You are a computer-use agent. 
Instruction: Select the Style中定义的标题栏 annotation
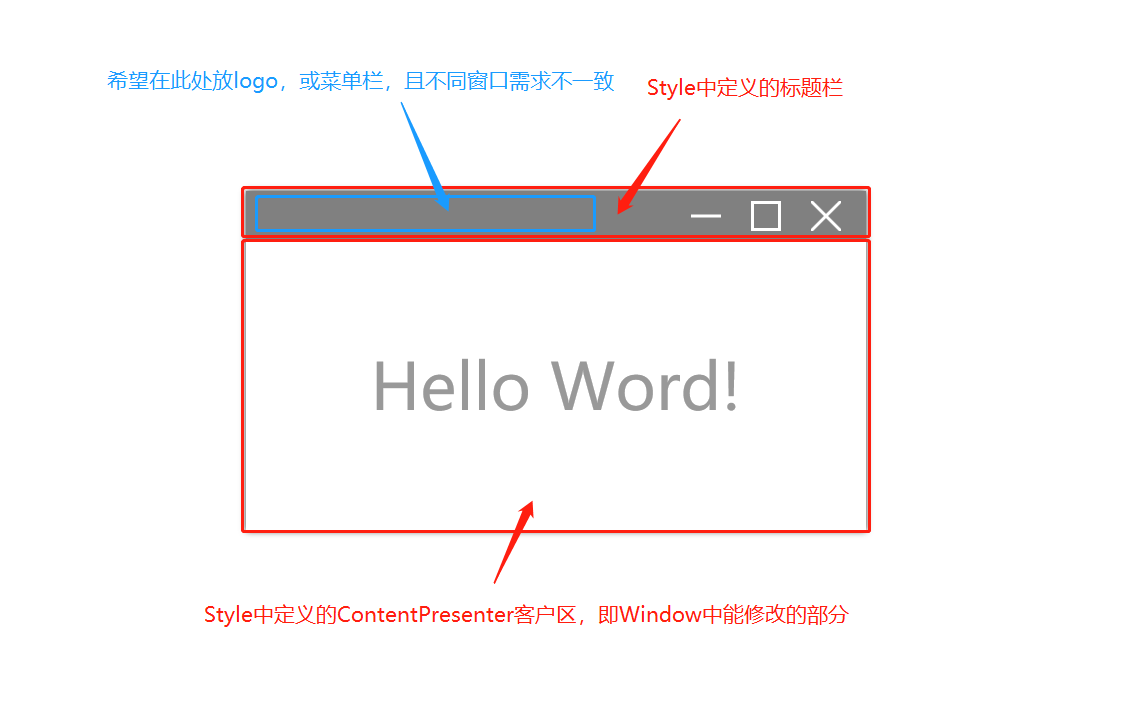(x=745, y=88)
